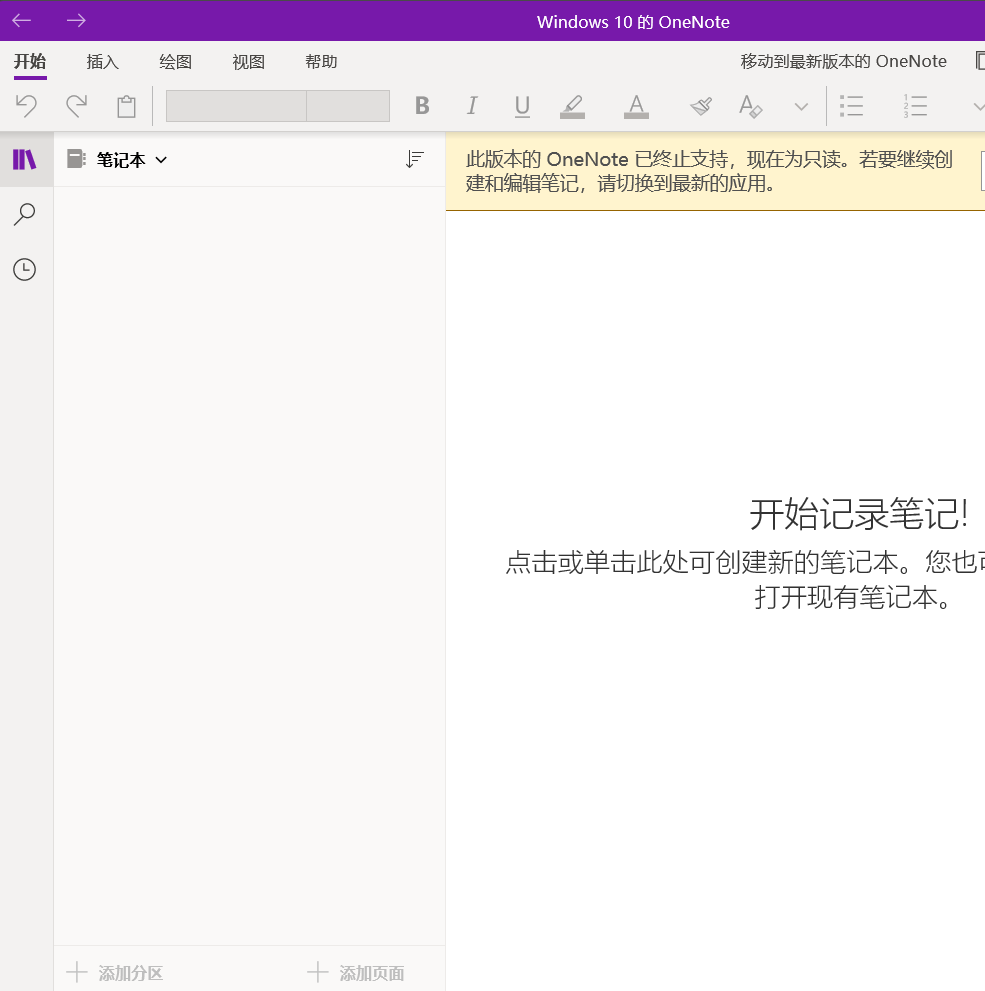Insert a bulleted list
The height and width of the screenshot is (991, 985).
[x=851, y=106]
